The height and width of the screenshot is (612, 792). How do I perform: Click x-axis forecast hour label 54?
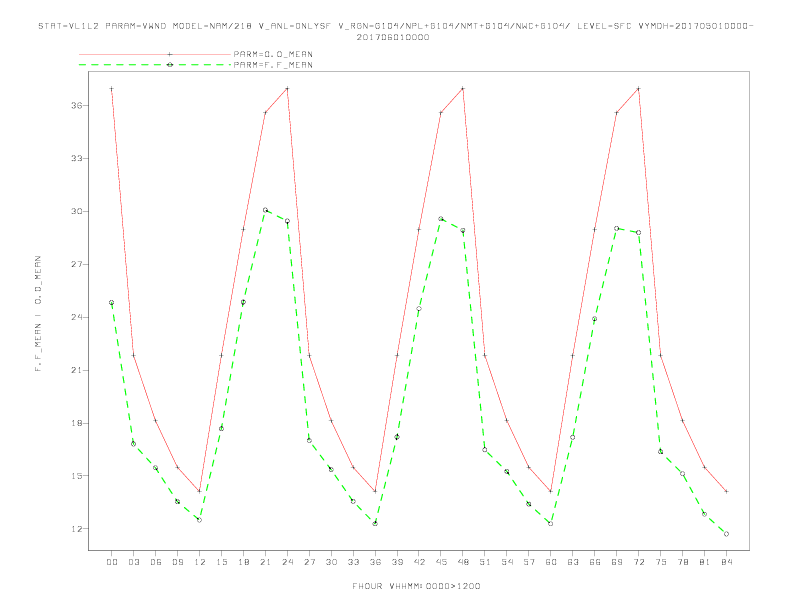(x=507, y=562)
